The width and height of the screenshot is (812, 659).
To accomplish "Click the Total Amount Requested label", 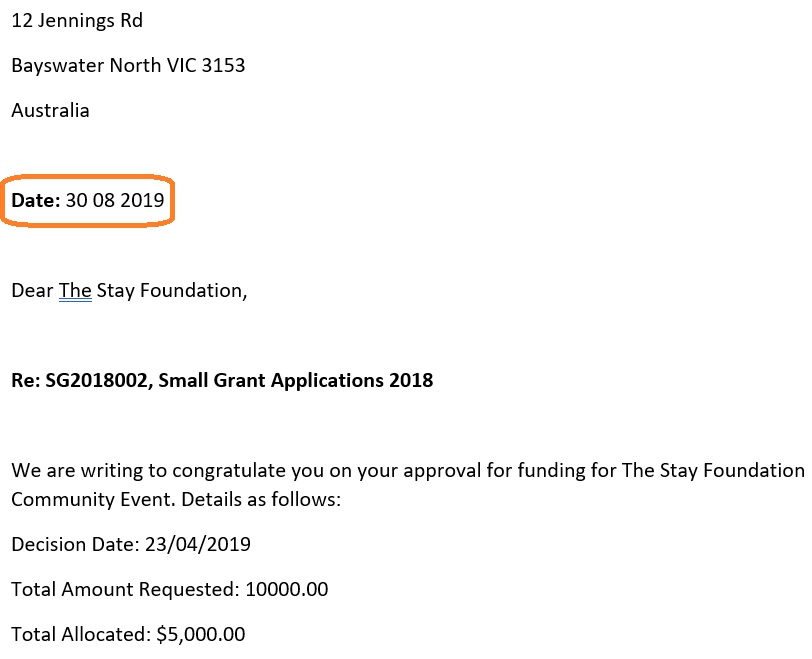I will point(122,590).
